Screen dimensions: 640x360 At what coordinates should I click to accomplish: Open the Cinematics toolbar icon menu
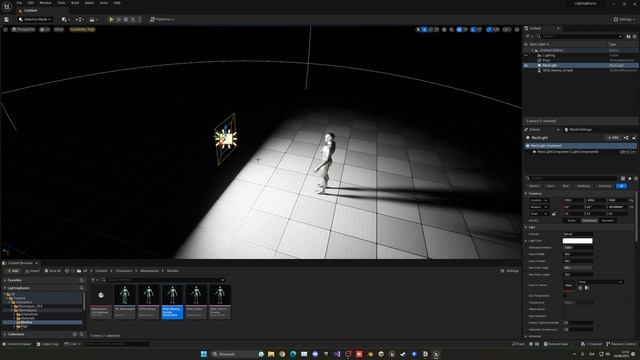point(93,19)
